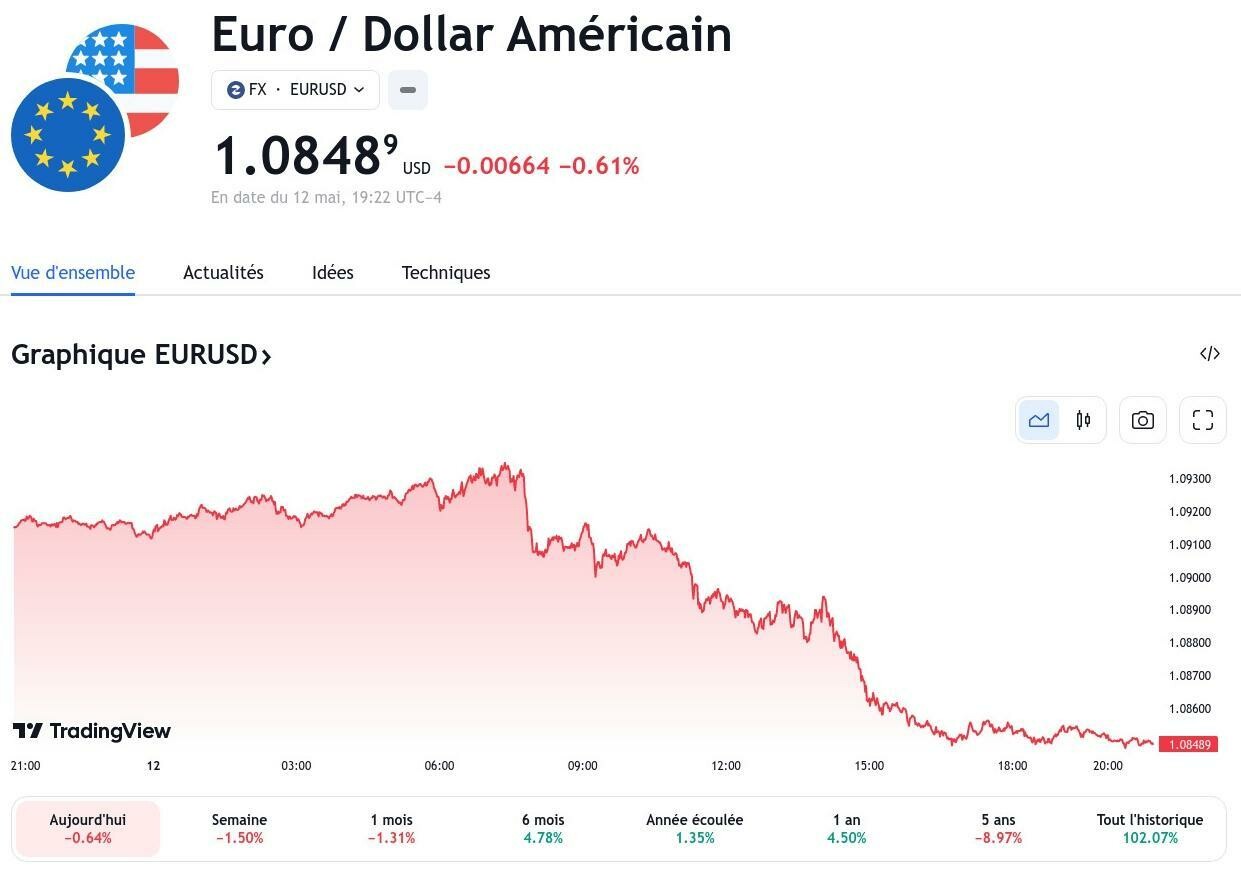Image resolution: width=1241 pixels, height=873 pixels.
Task: Click the 12:00 time axis marker
Action: point(726,766)
